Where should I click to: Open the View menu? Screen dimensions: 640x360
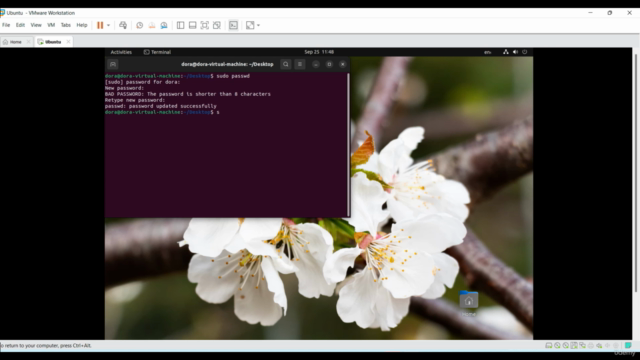tap(36, 25)
